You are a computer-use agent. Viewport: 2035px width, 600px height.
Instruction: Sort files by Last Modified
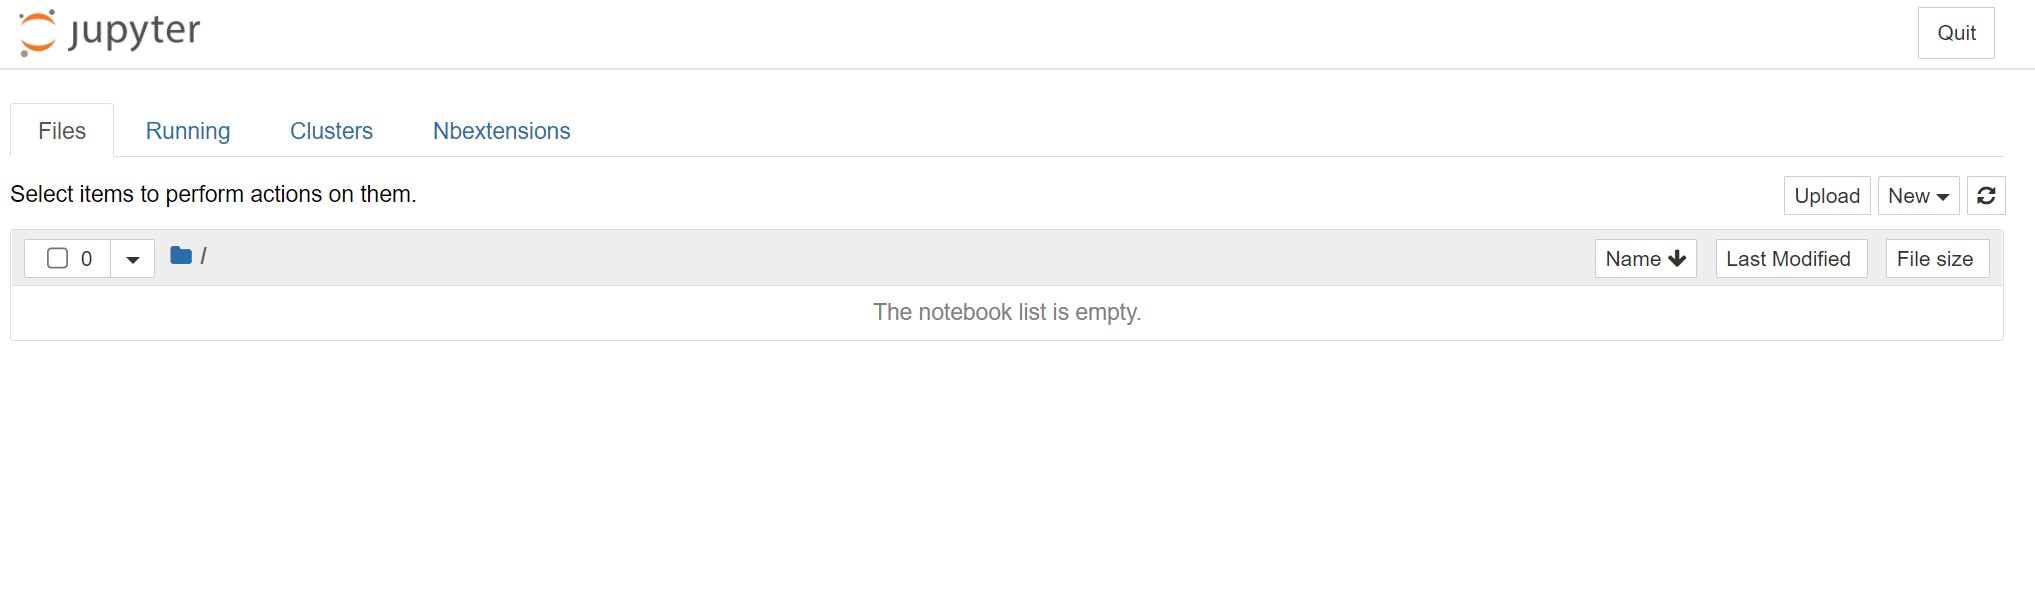point(1788,259)
